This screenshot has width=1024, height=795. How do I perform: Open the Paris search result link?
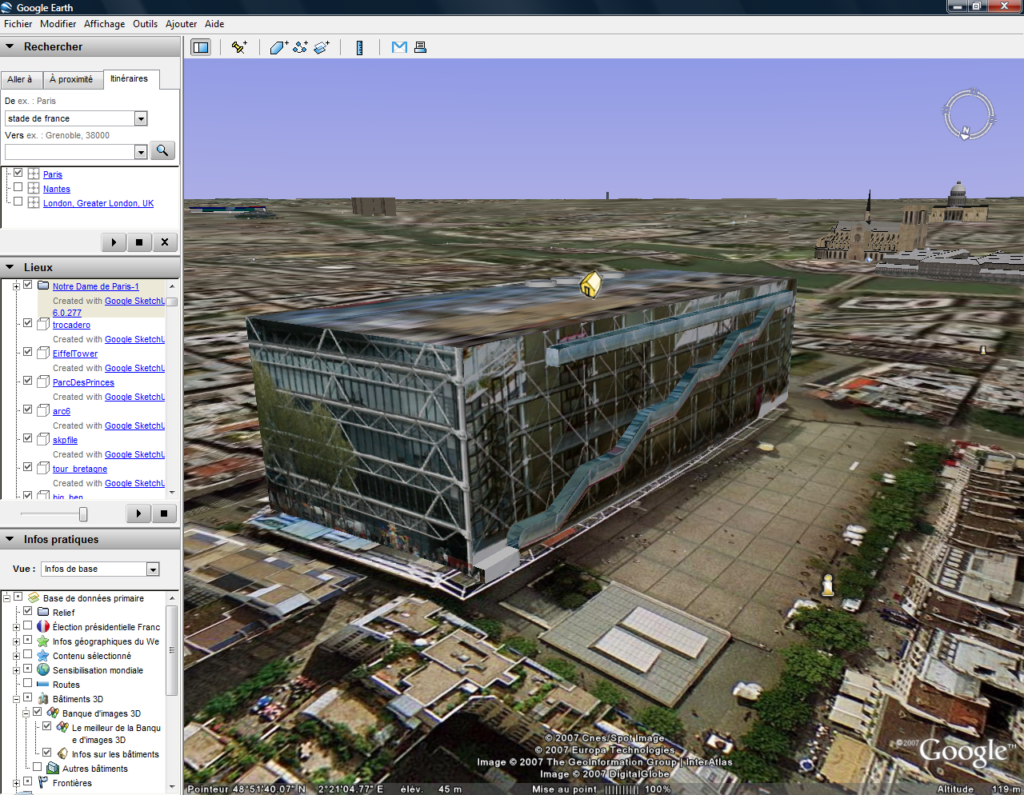(52, 174)
